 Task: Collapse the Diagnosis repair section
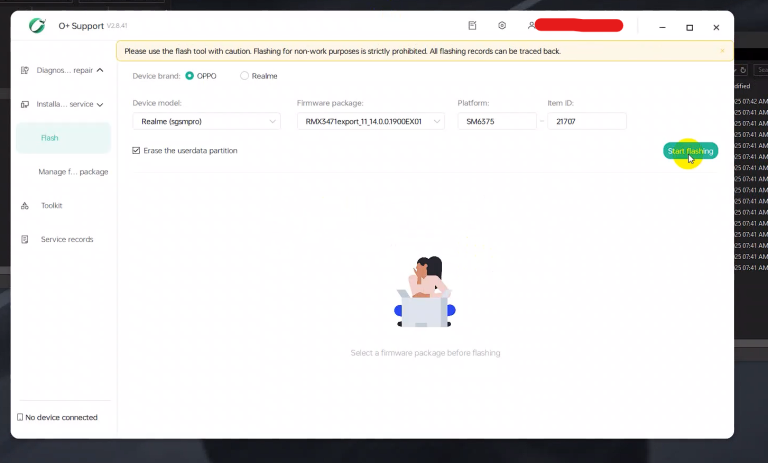pyautogui.click(x=100, y=70)
